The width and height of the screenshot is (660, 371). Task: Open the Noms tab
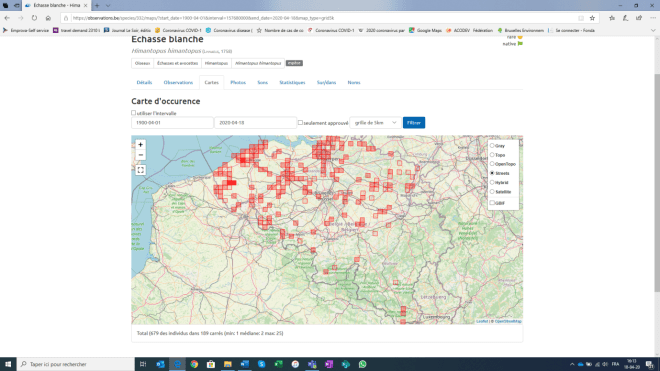tap(354, 83)
